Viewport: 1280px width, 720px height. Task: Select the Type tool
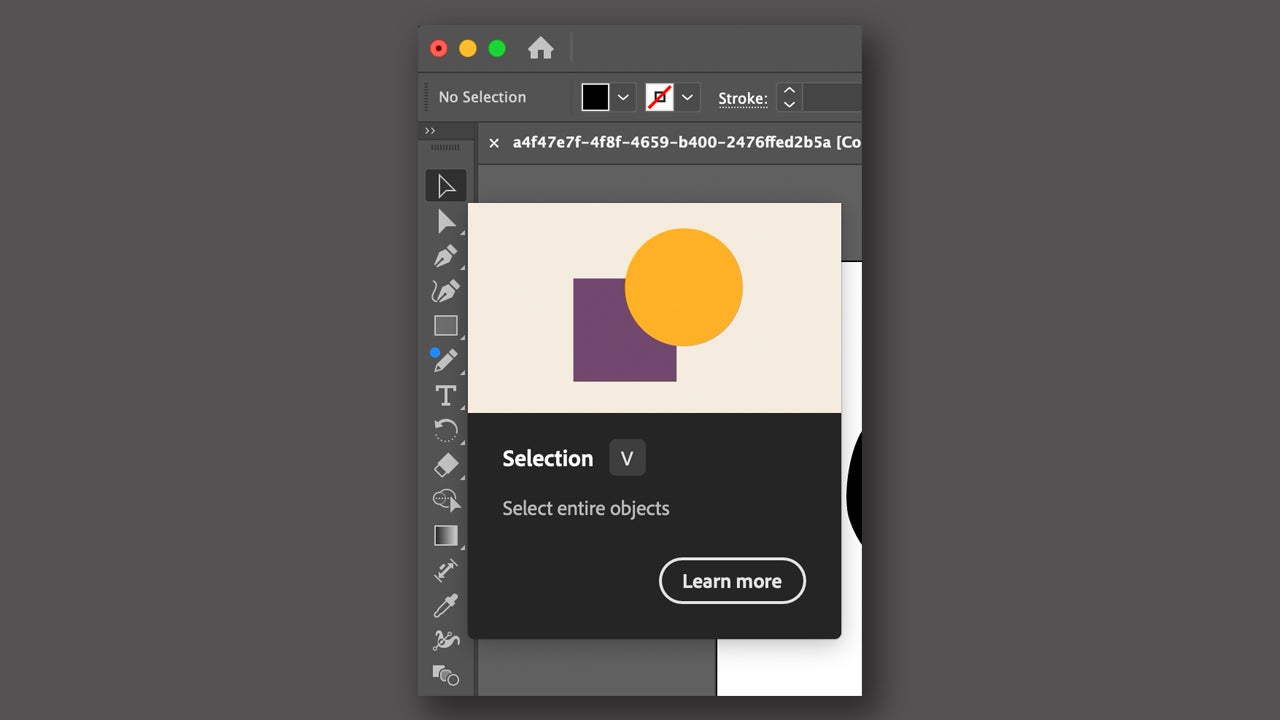coord(446,396)
